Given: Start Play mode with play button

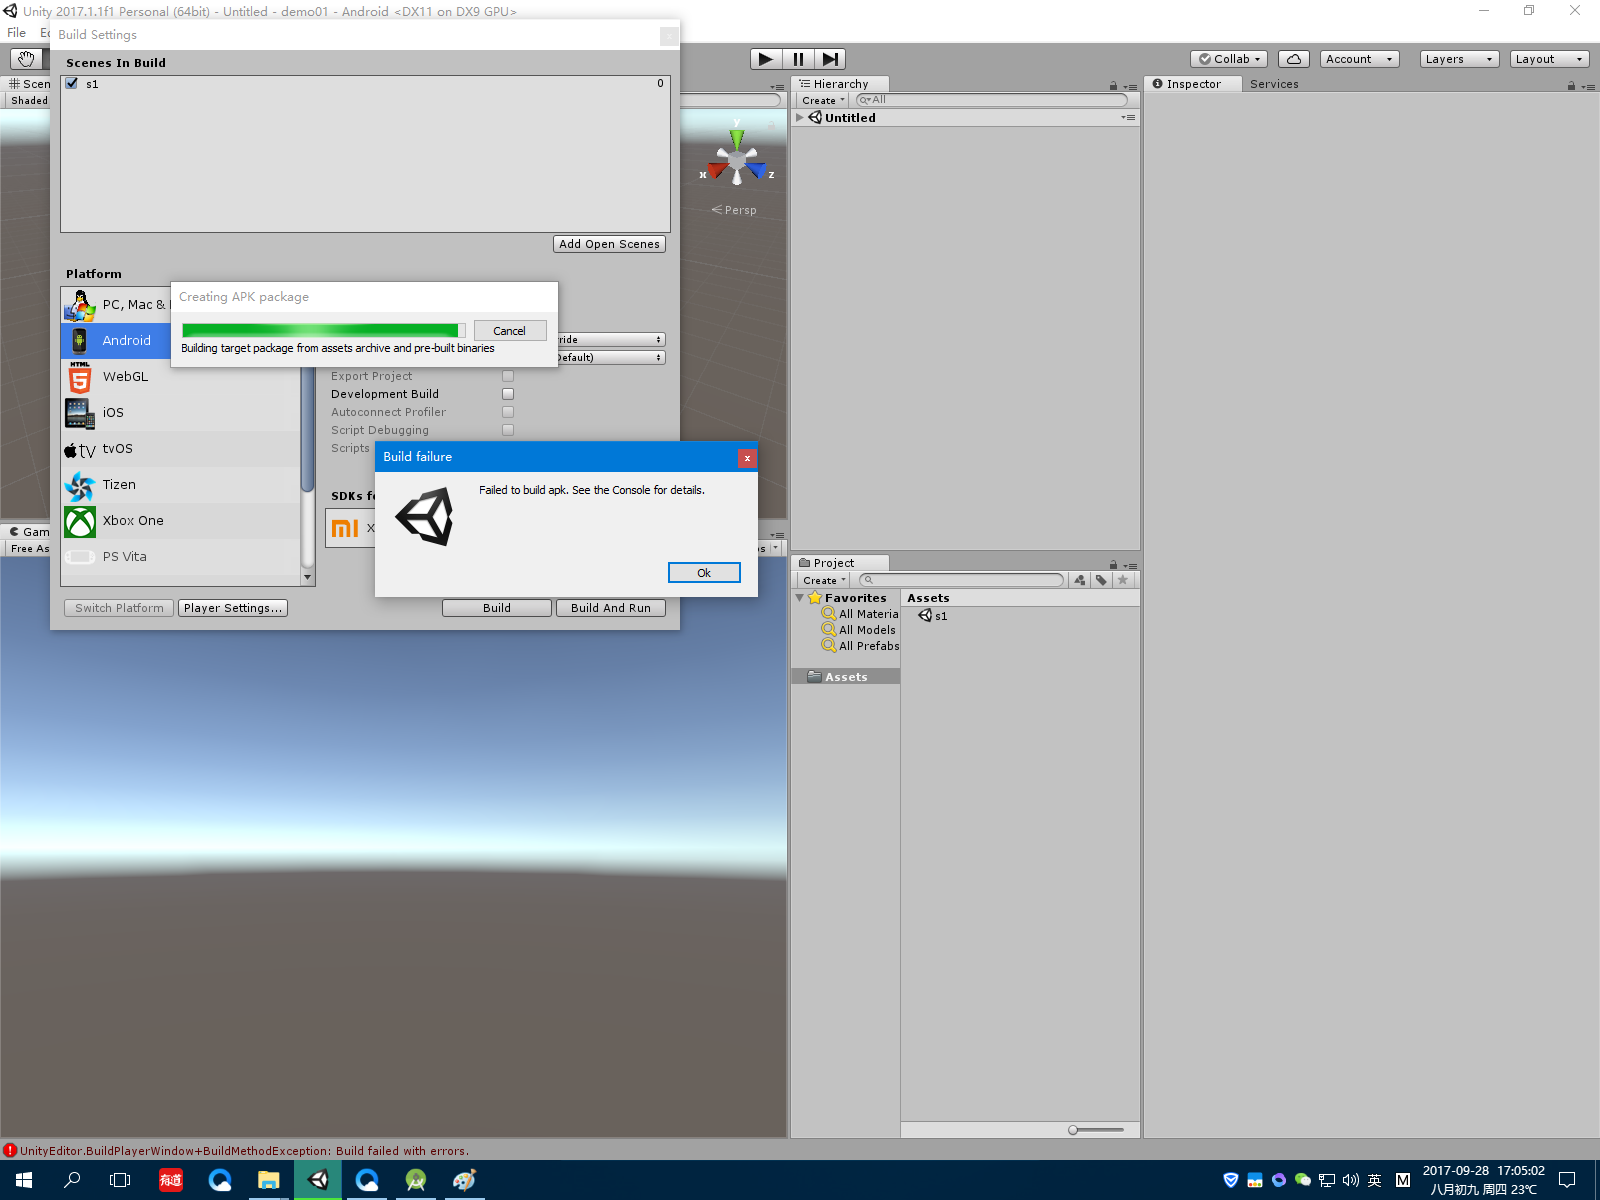Looking at the screenshot, I should click(x=766, y=59).
